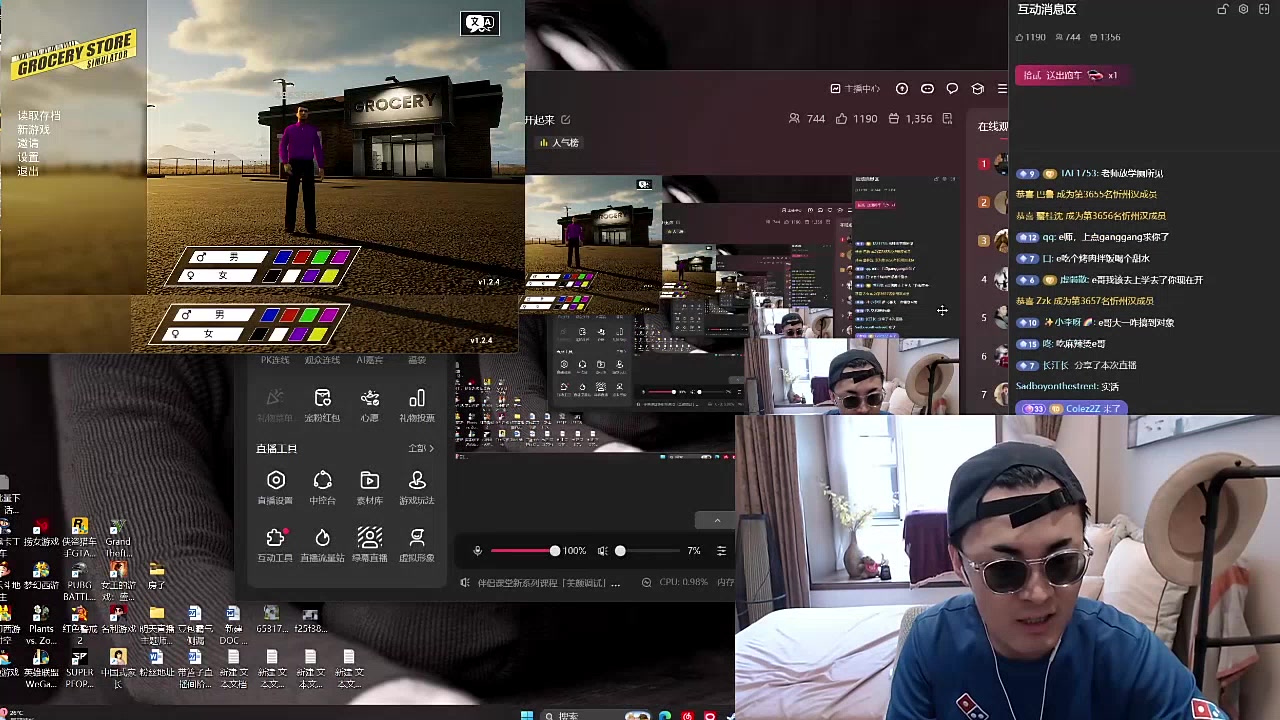Click the translate icon on game preview
Image resolution: width=1280 pixels, height=720 pixels.
coord(480,23)
